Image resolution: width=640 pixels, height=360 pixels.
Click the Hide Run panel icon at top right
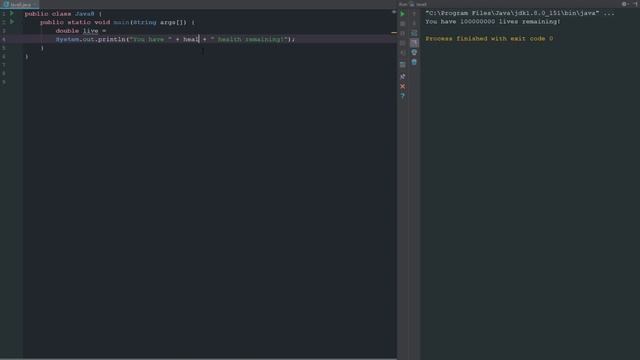point(635,4)
